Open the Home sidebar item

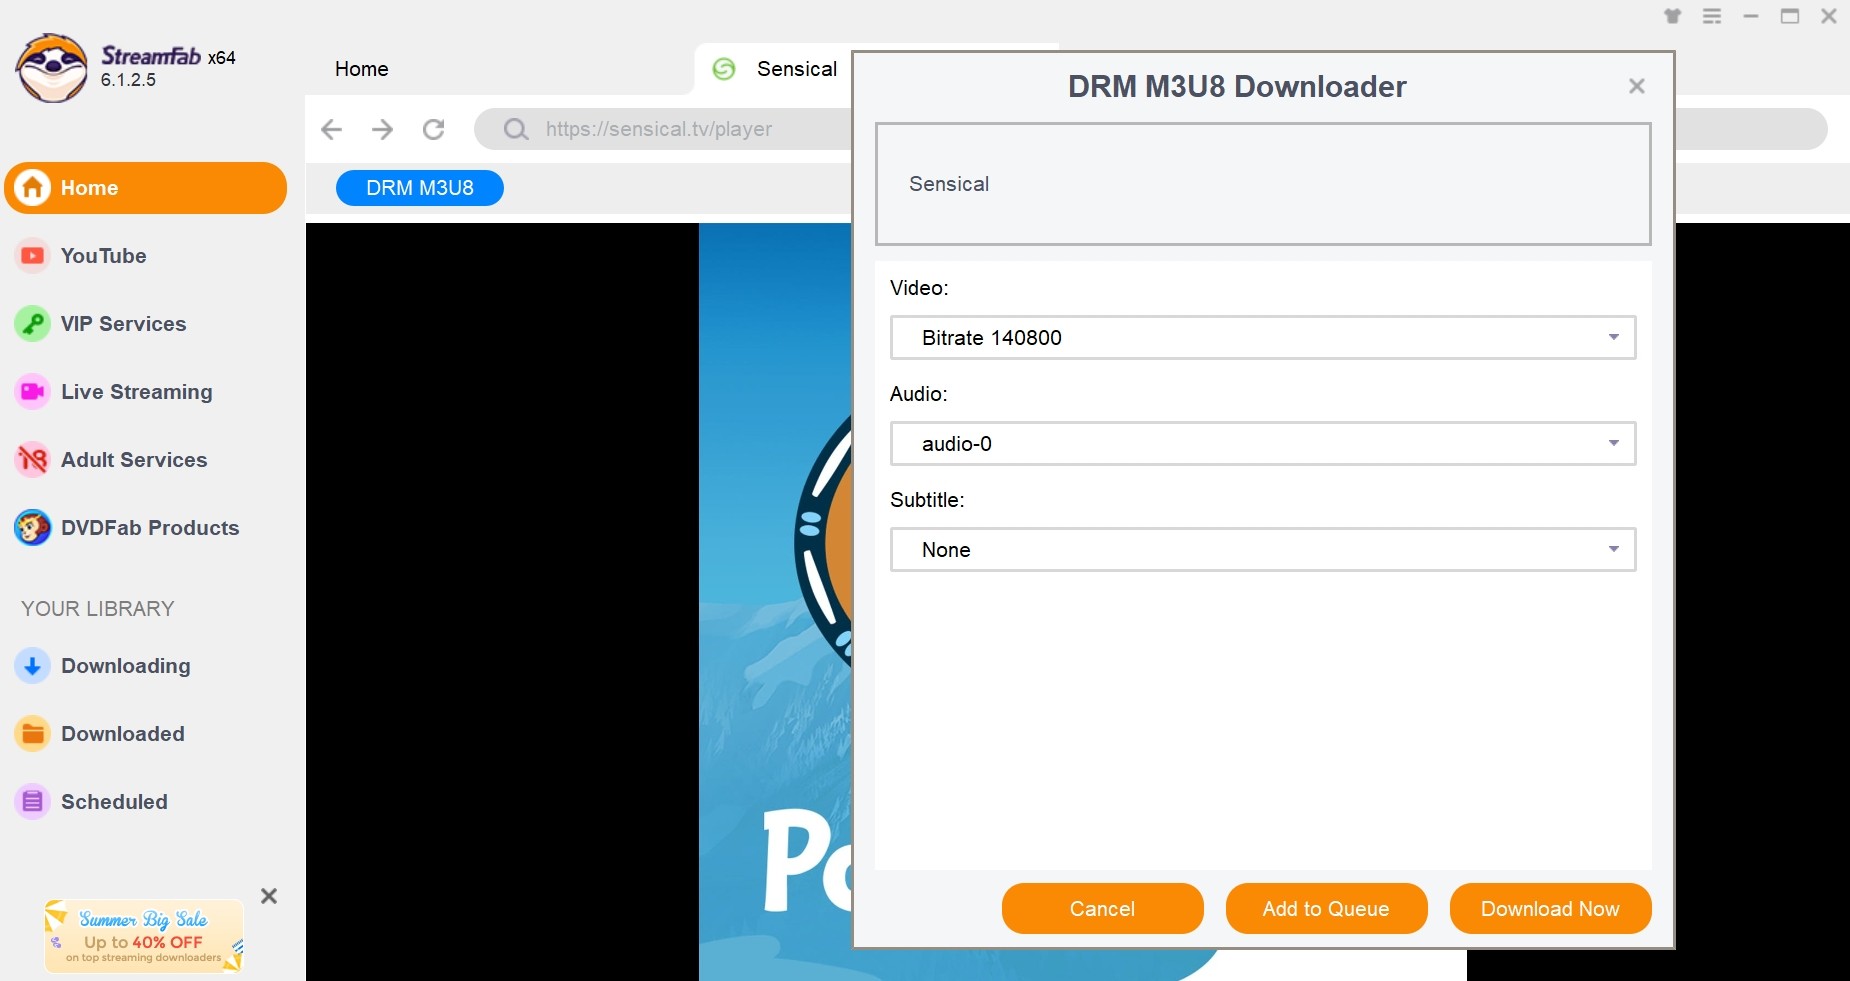tap(145, 188)
